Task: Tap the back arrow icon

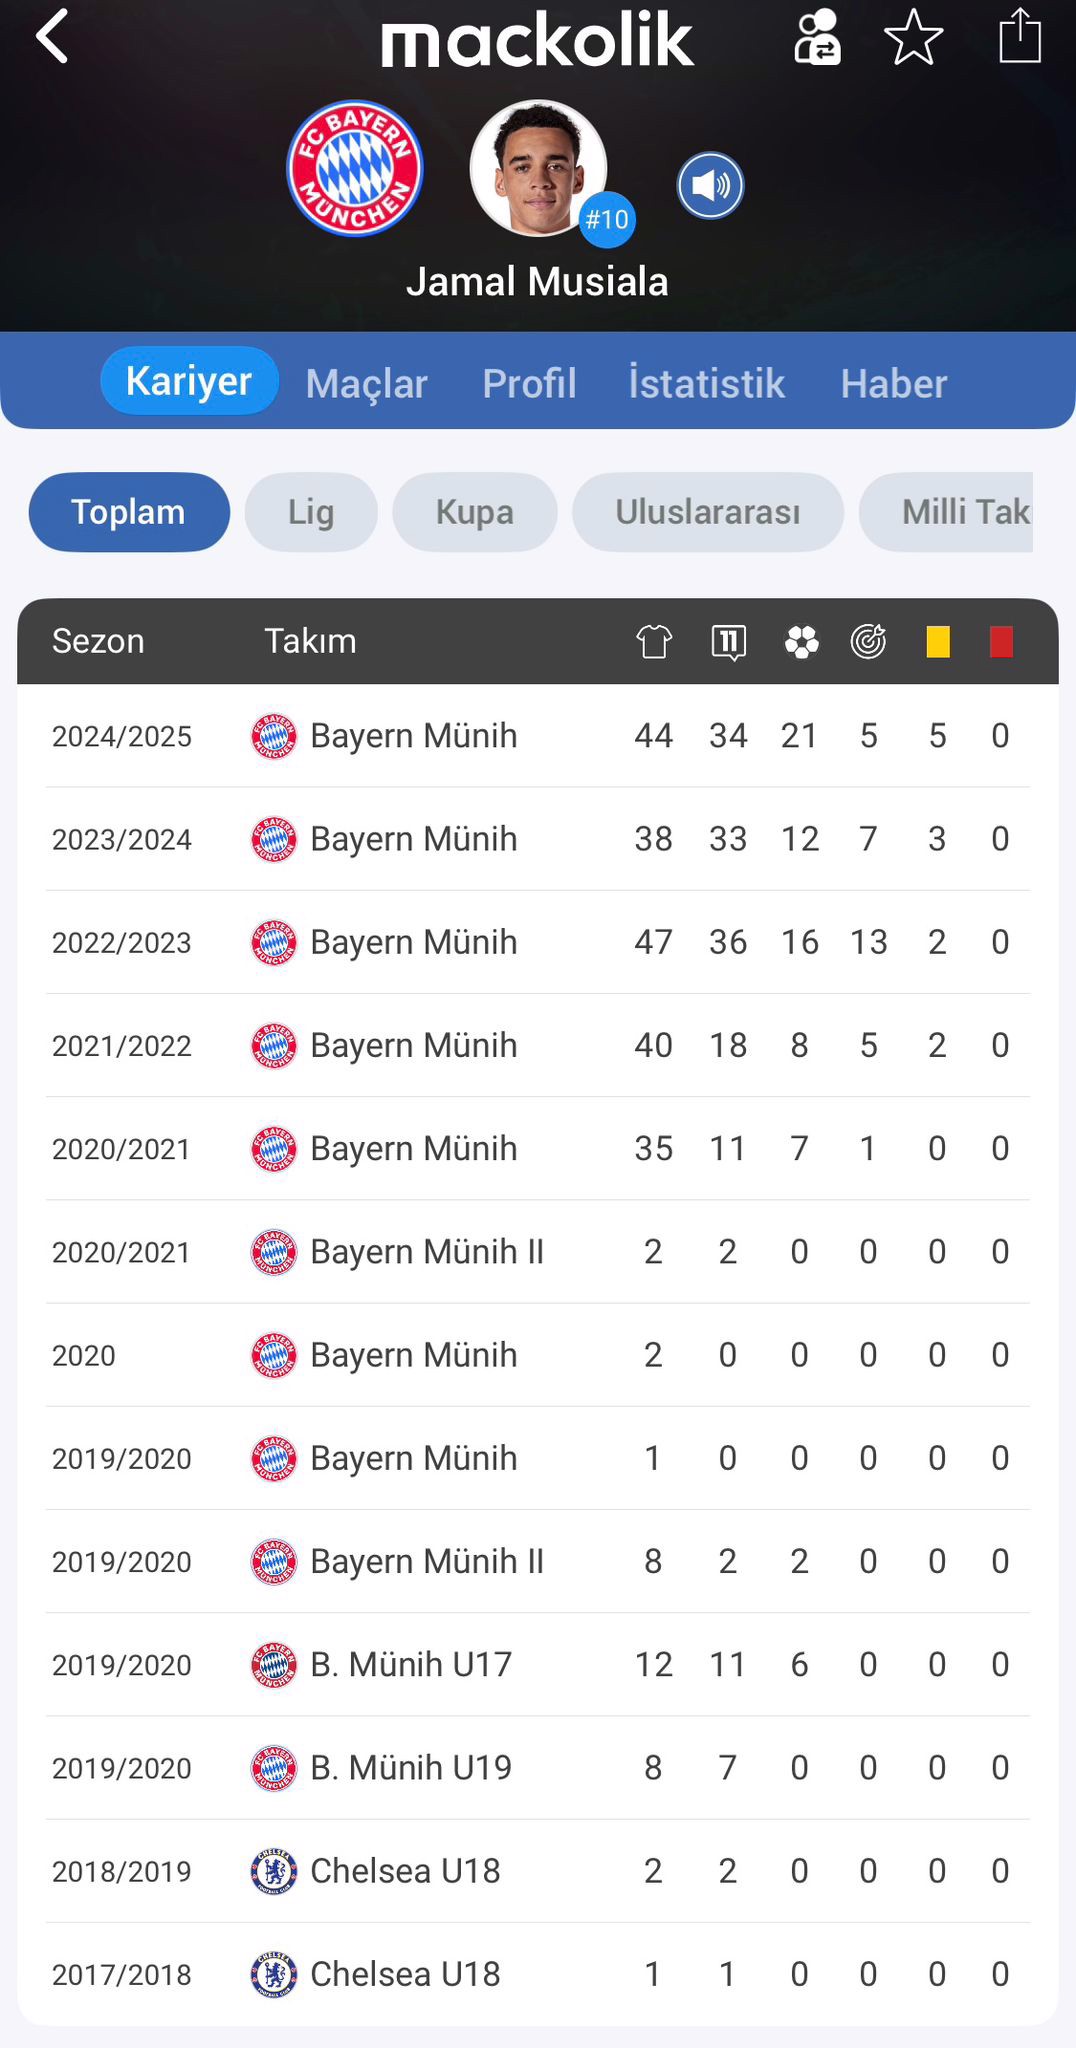Action: coord(52,37)
